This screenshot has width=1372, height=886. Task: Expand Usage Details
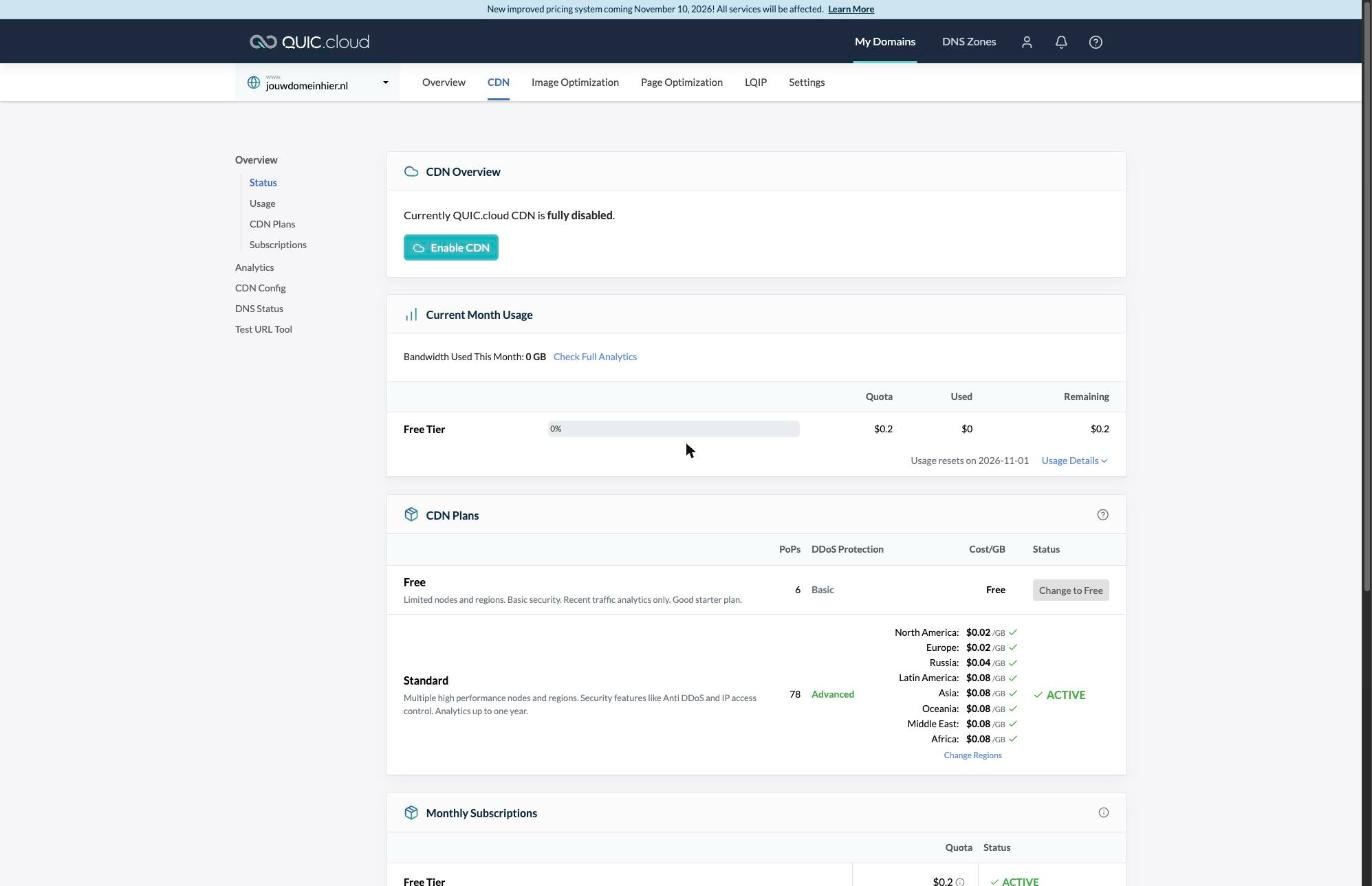(x=1074, y=461)
